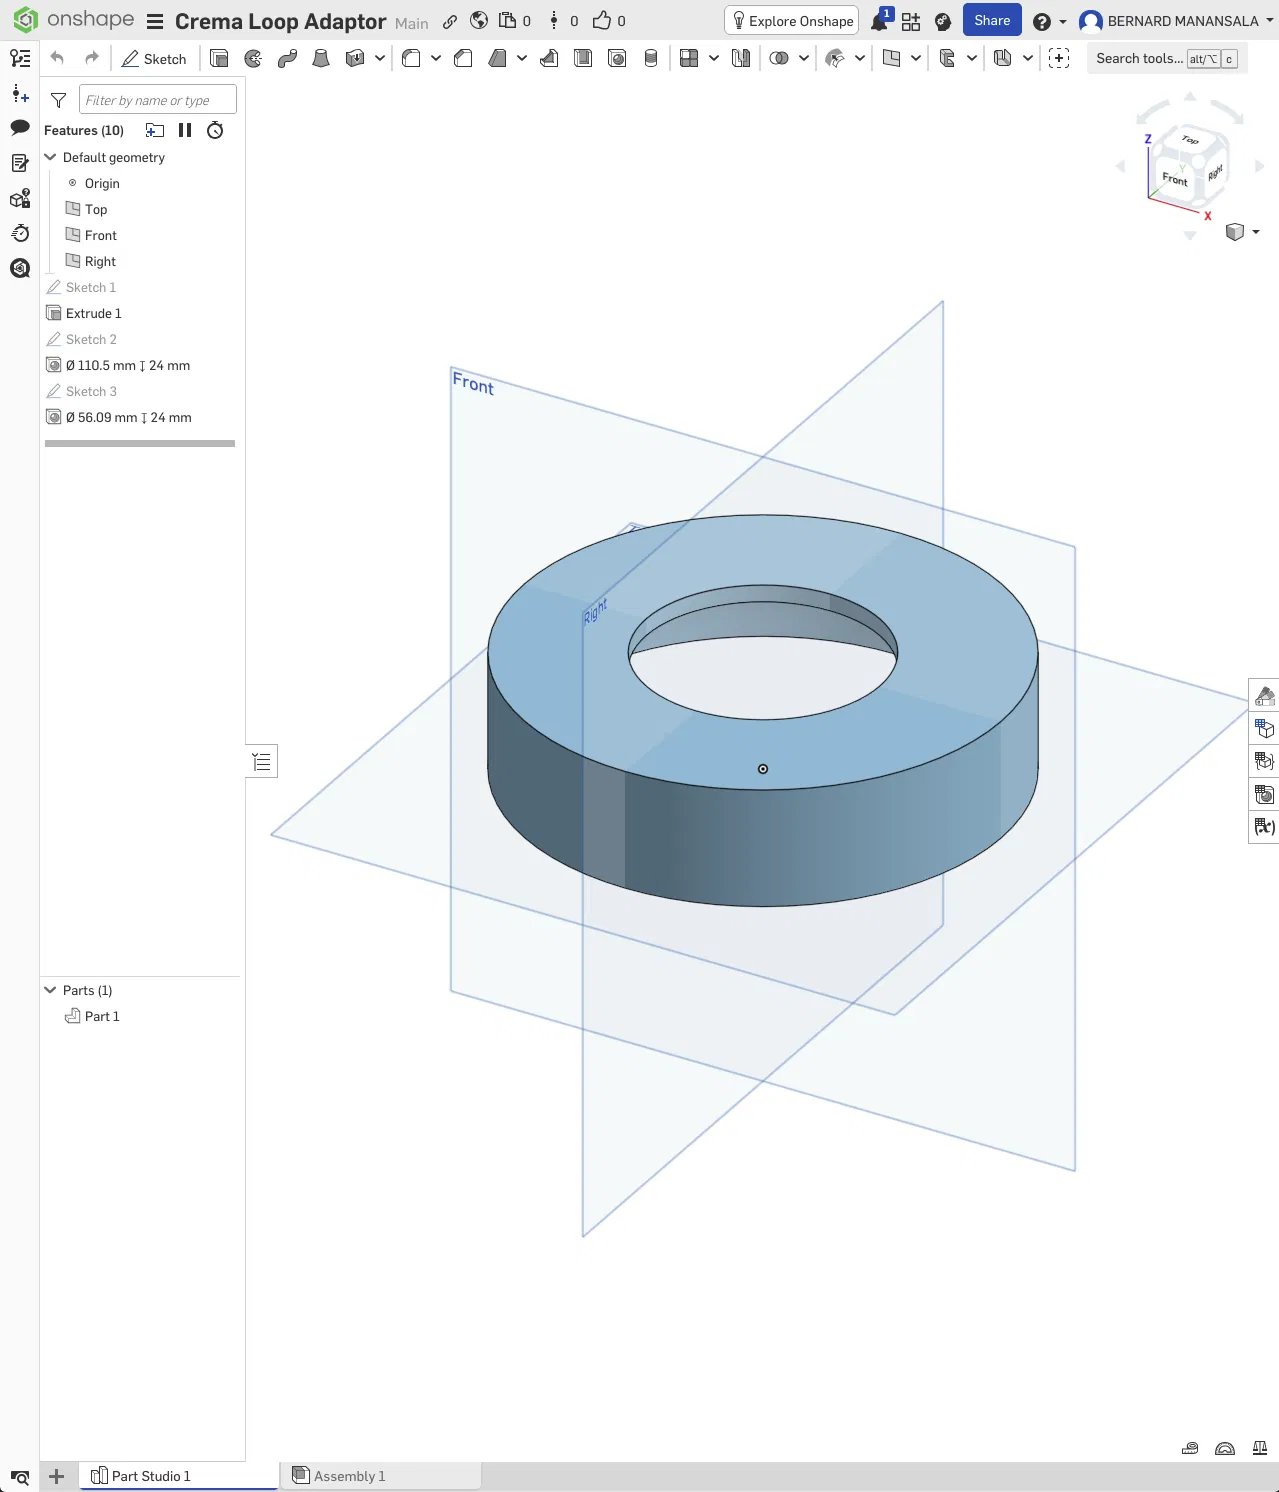Select the Sweep tool
1279x1492 pixels.
pyautogui.click(x=287, y=59)
